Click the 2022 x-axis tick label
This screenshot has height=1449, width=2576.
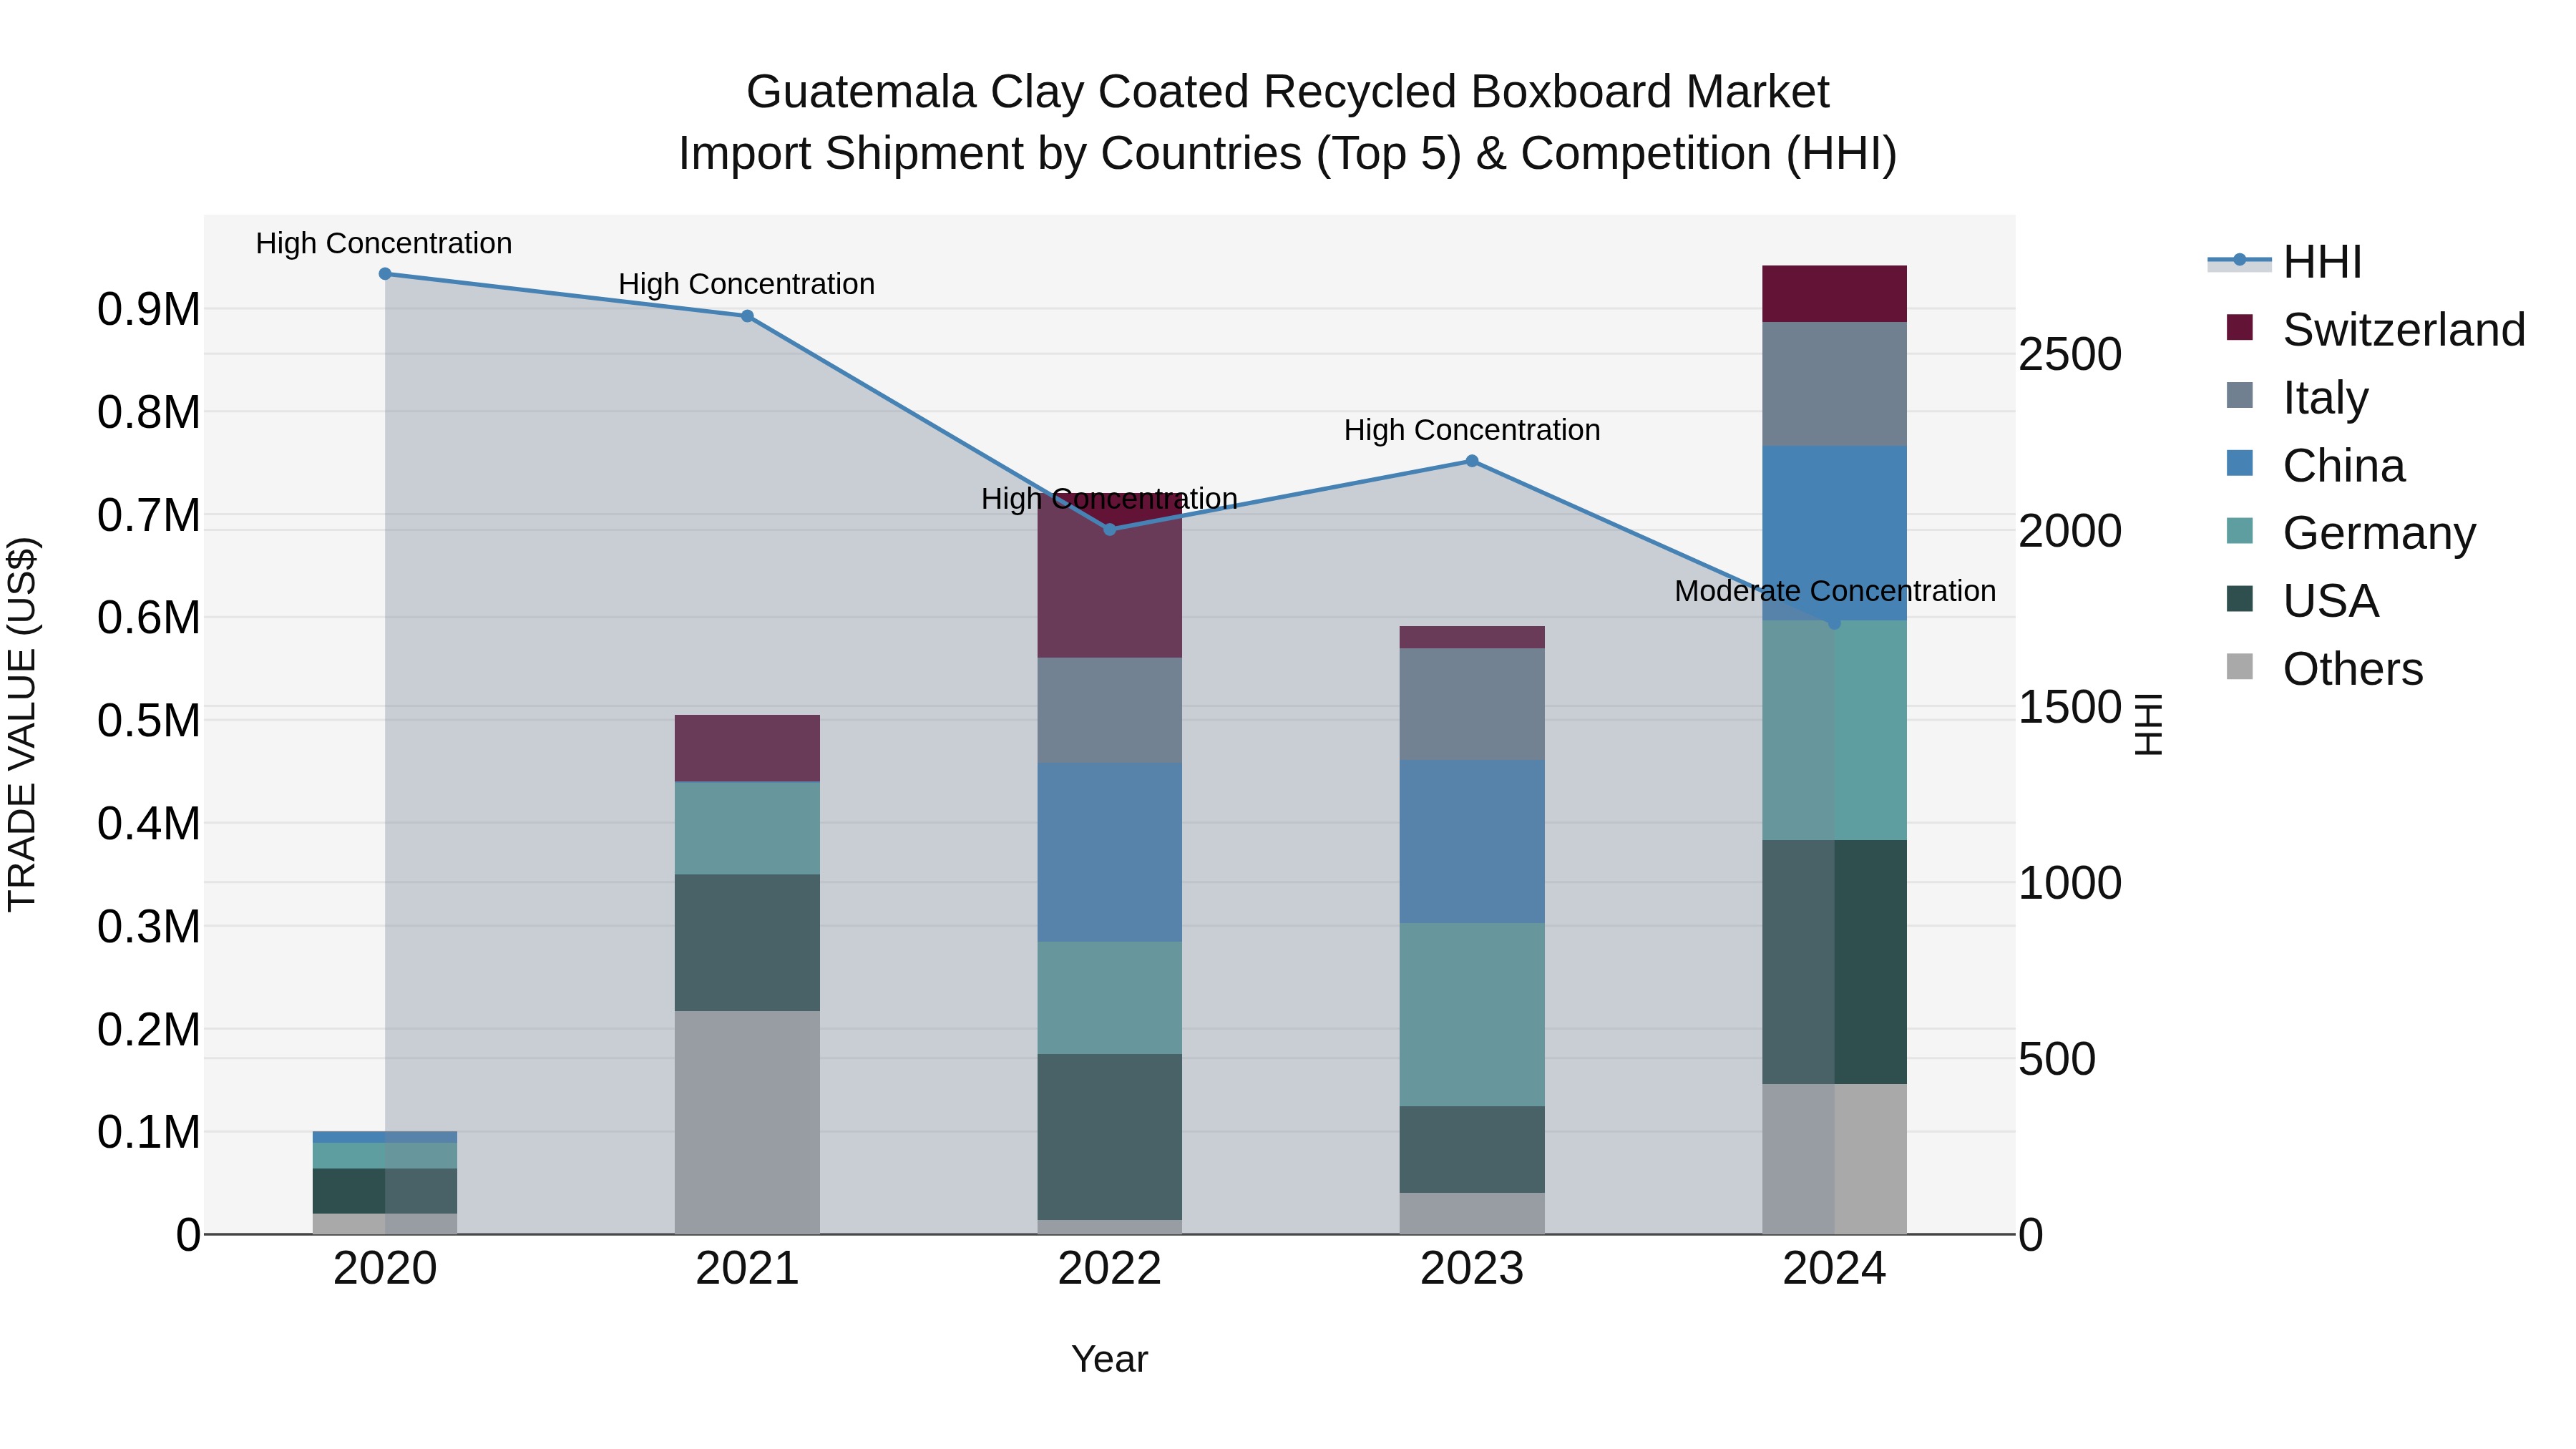(x=1110, y=1269)
